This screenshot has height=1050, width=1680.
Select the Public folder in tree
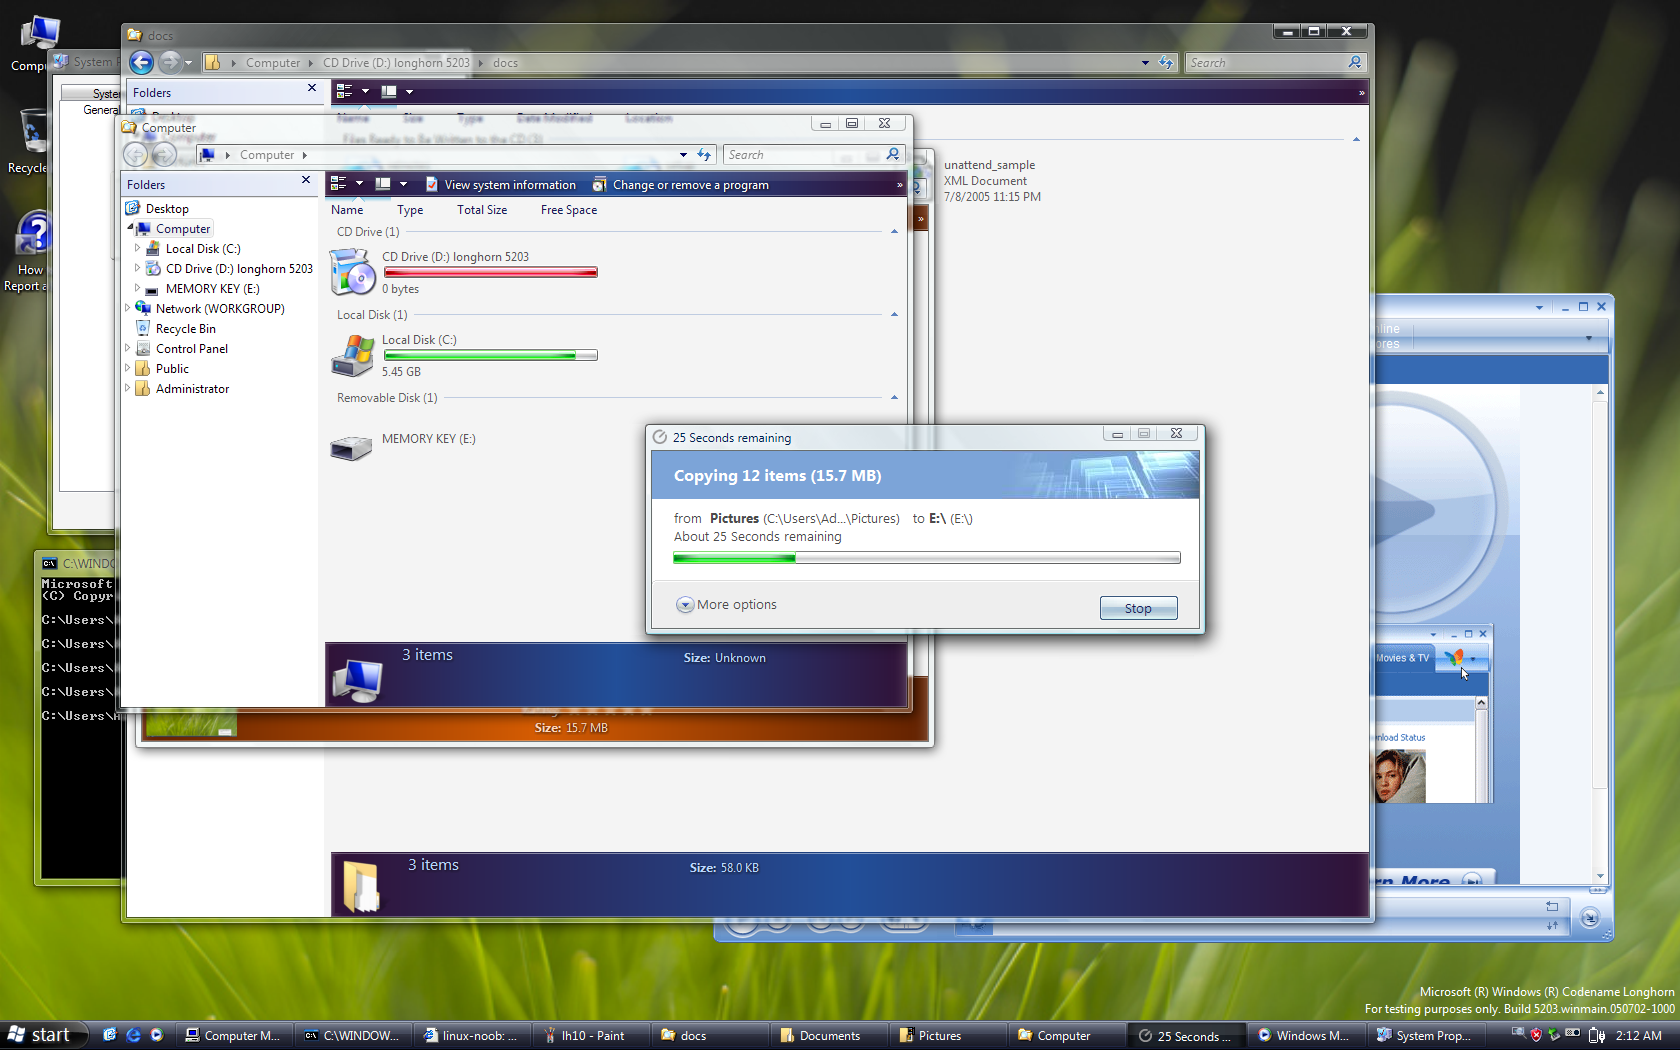172,369
